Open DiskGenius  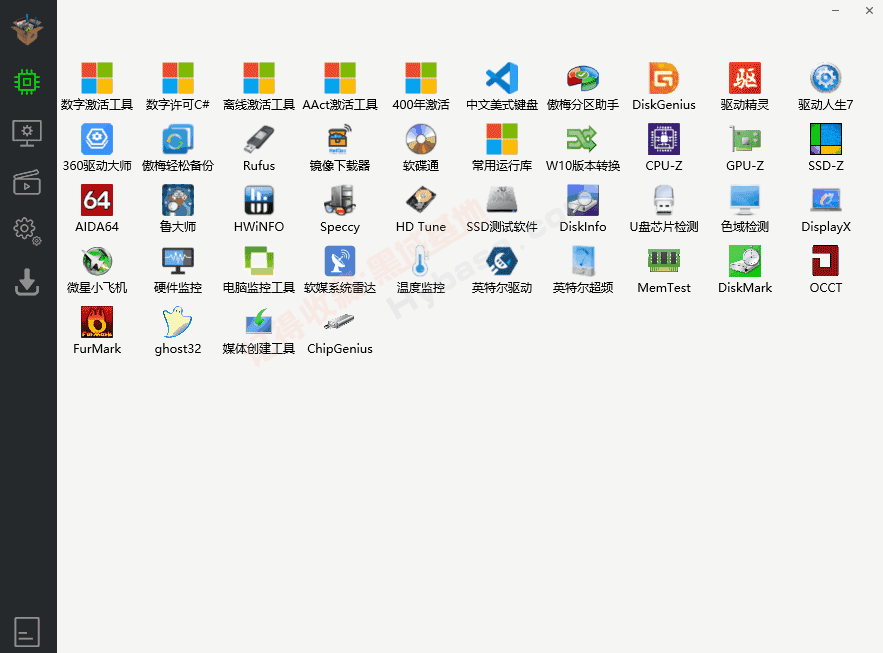click(x=664, y=87)
